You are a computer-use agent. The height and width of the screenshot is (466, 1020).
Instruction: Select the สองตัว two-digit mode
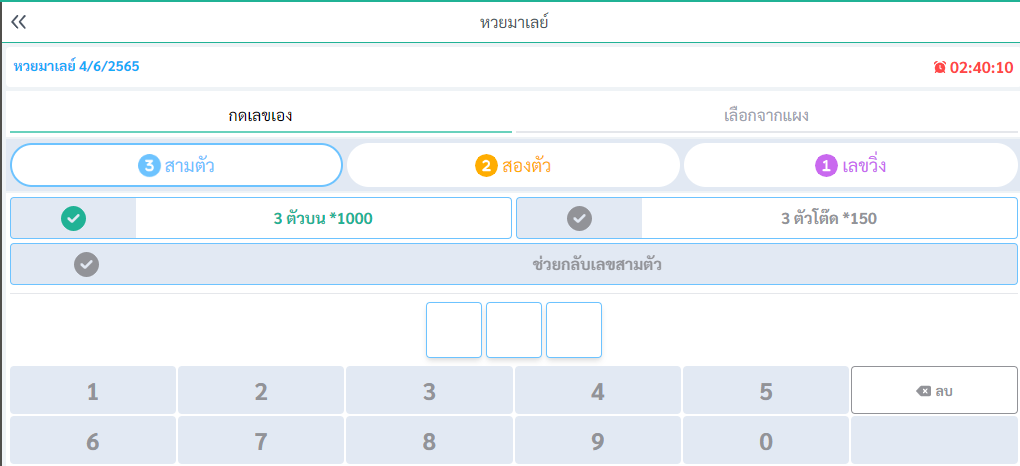tap(513, 165)
